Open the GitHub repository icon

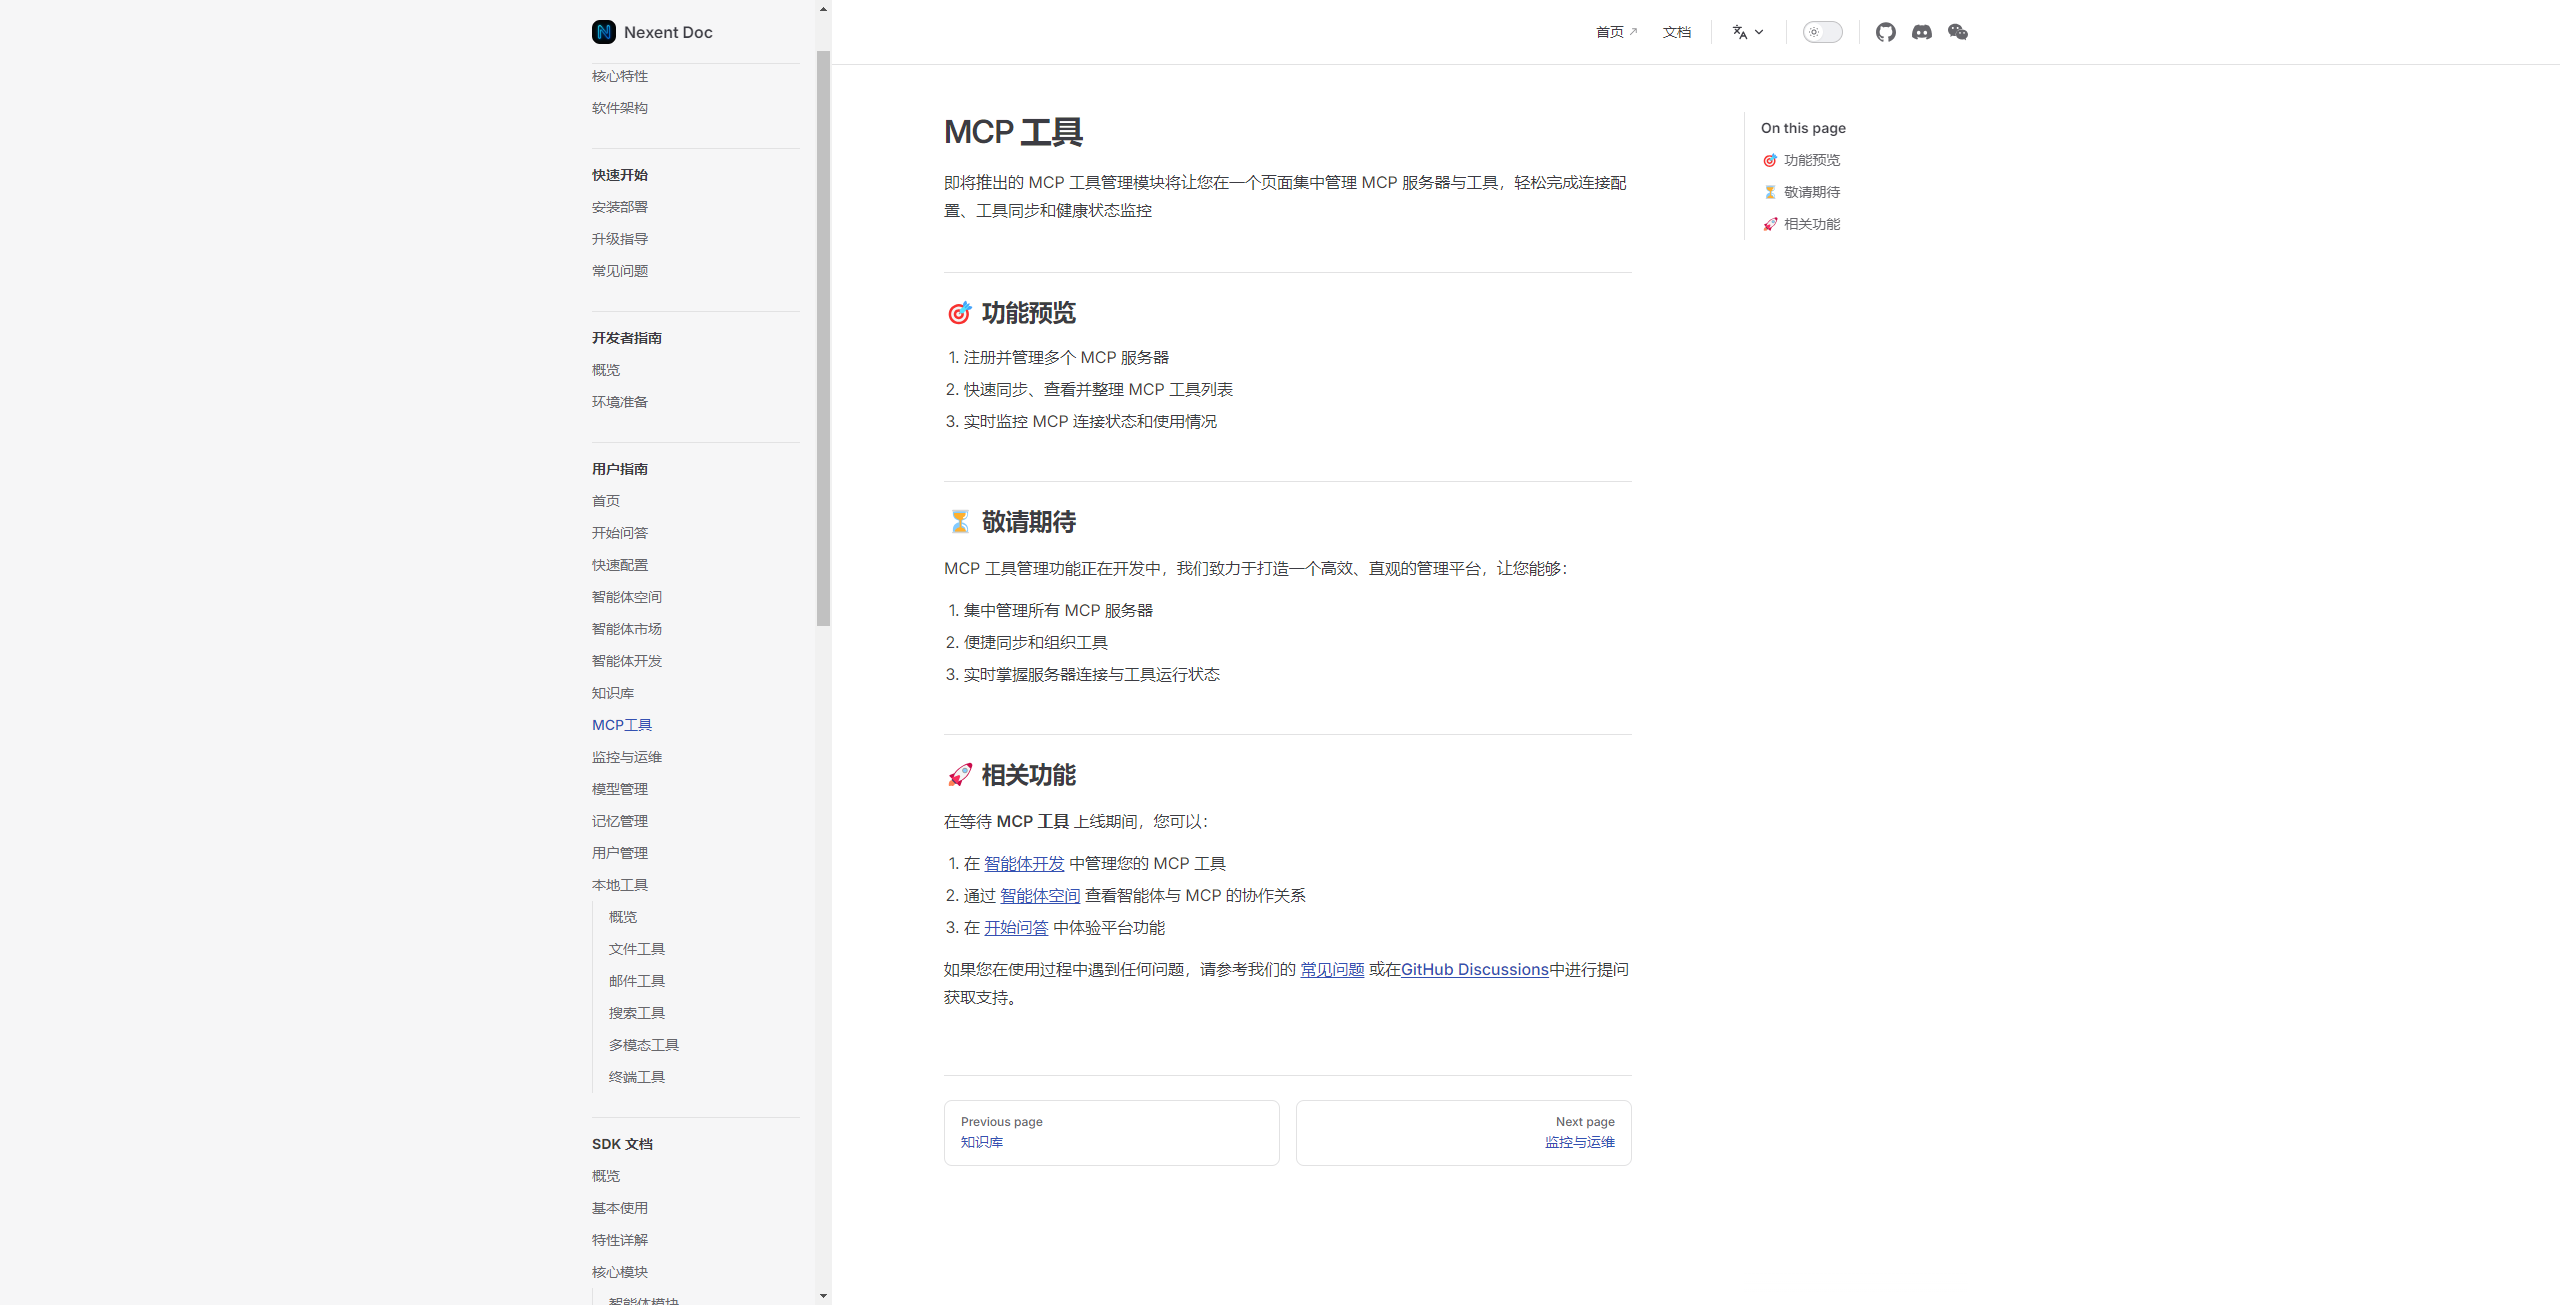[x=1885, y=32]
